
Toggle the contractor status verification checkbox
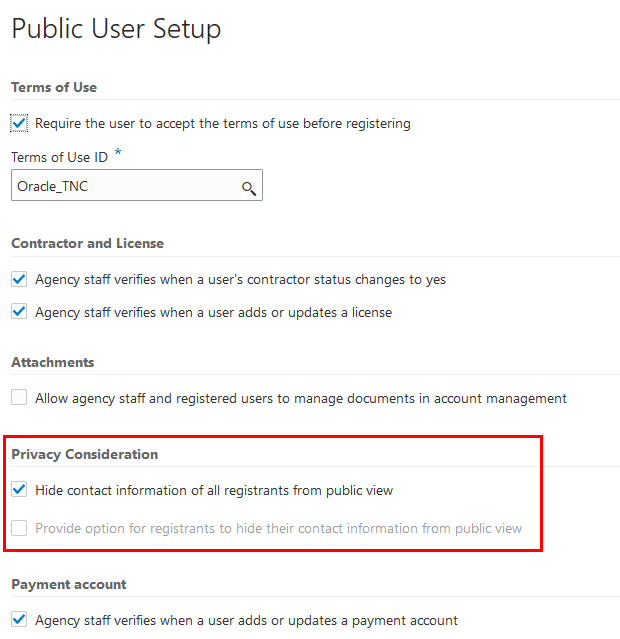tap(19, 280)
